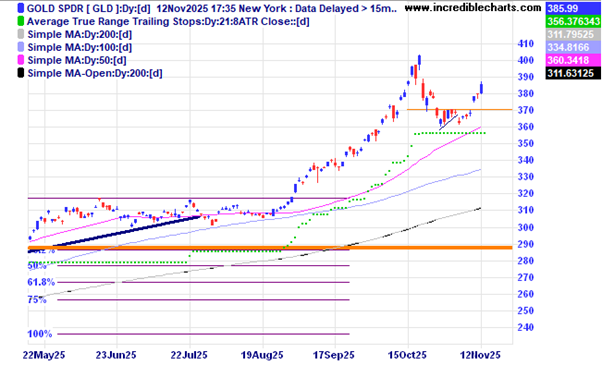Click the 400 price axis label
The height and width of the screenshot is (365, 602).
[x=526, y=60]
